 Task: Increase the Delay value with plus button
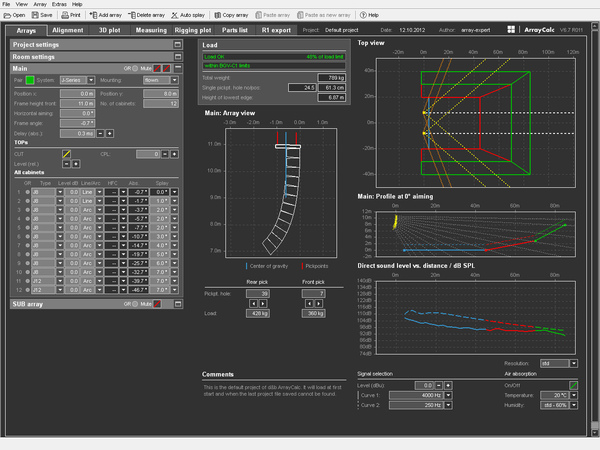[108, 132]
